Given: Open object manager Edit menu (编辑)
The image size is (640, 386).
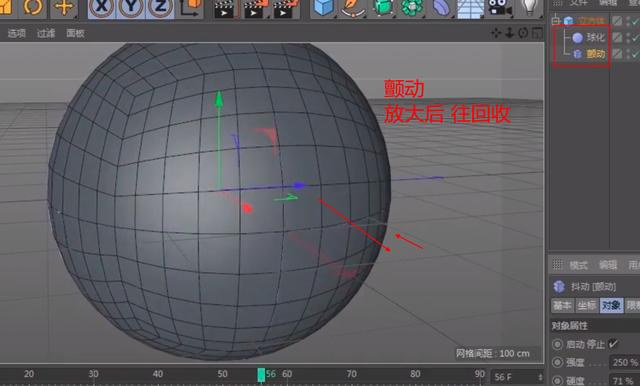Looking at the screenshot, I should 608,2.
